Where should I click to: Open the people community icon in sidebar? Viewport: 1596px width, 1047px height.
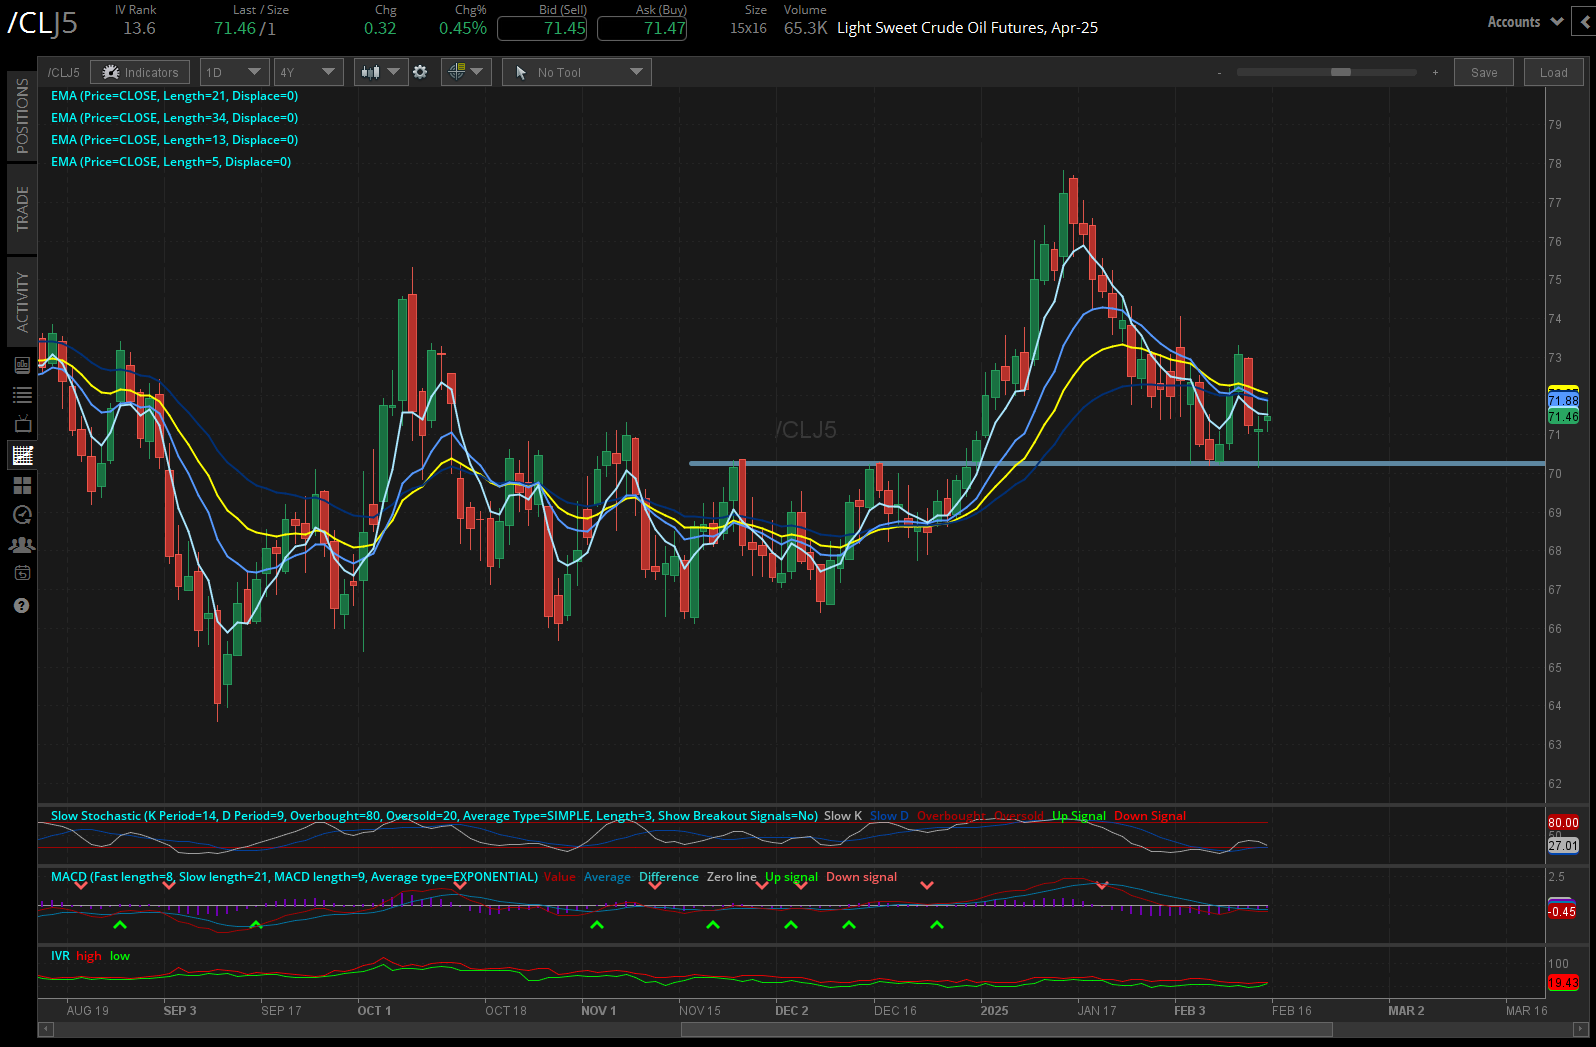[22, 545]
